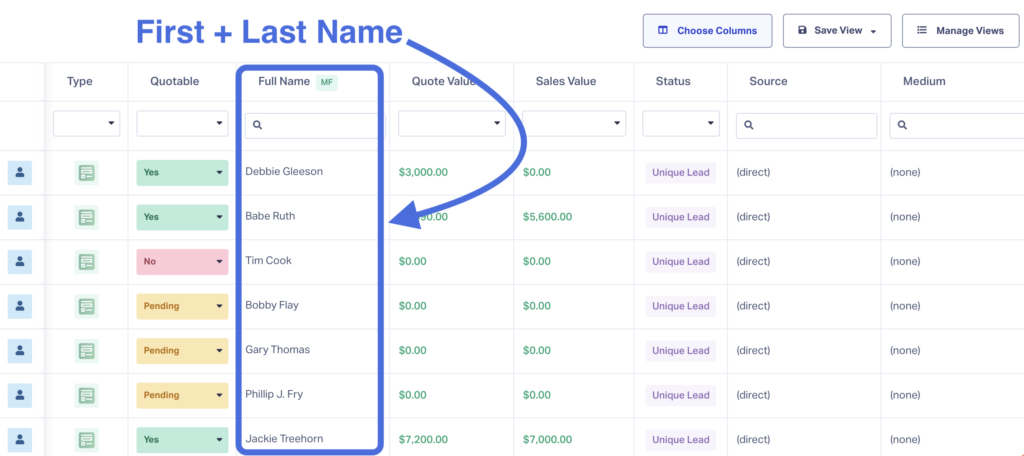Click the form type icon in Bobby Flay's row
The width and height of the screenshot is (1024, 456).
[86, 306]
